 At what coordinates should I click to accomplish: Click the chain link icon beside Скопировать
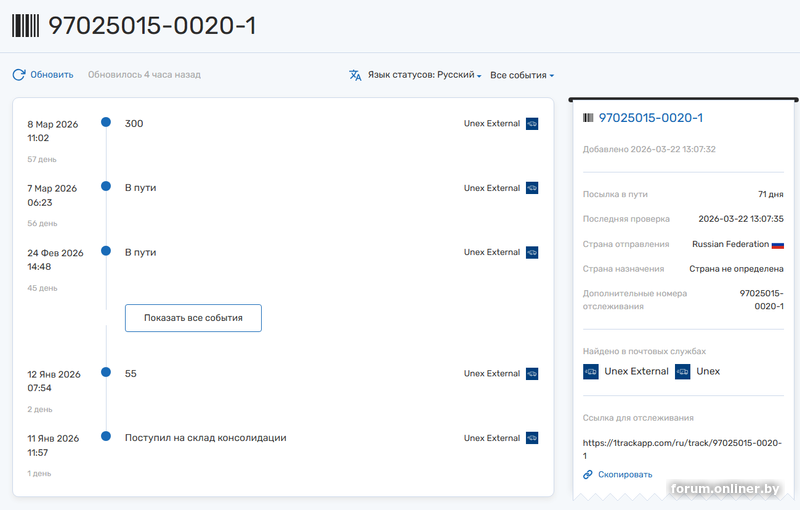pyautogui.click(x=588, y=475)
